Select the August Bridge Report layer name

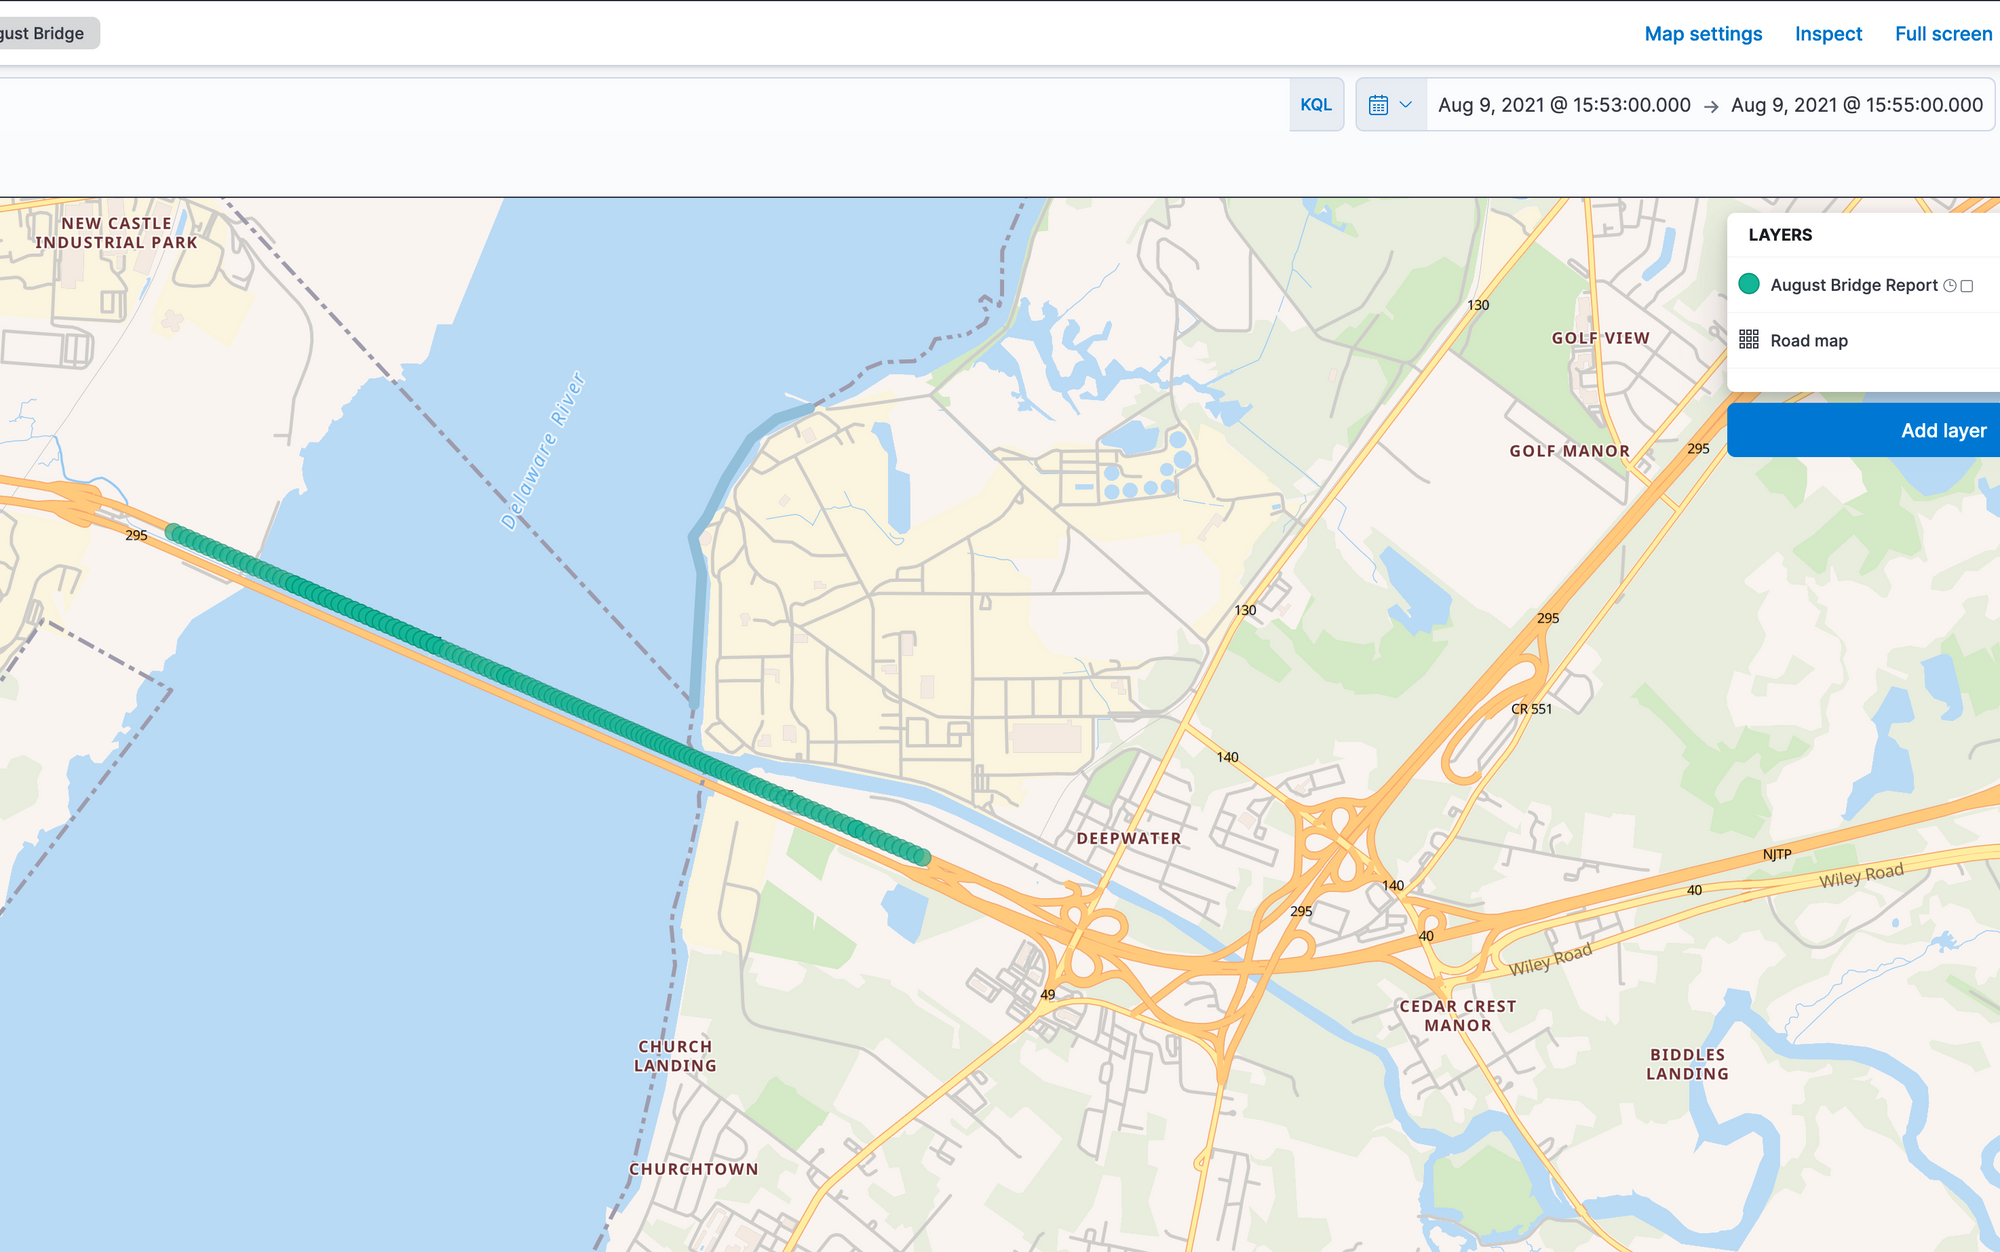tap(1854, 285)
